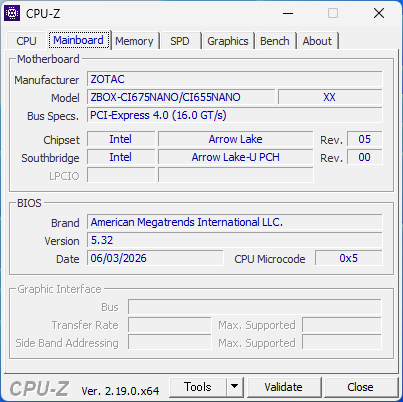Screen dimensions: 403x402
Task: Click the CPU-Z version text Ver. 2.19.0.x64
Action: pos(120,391)
